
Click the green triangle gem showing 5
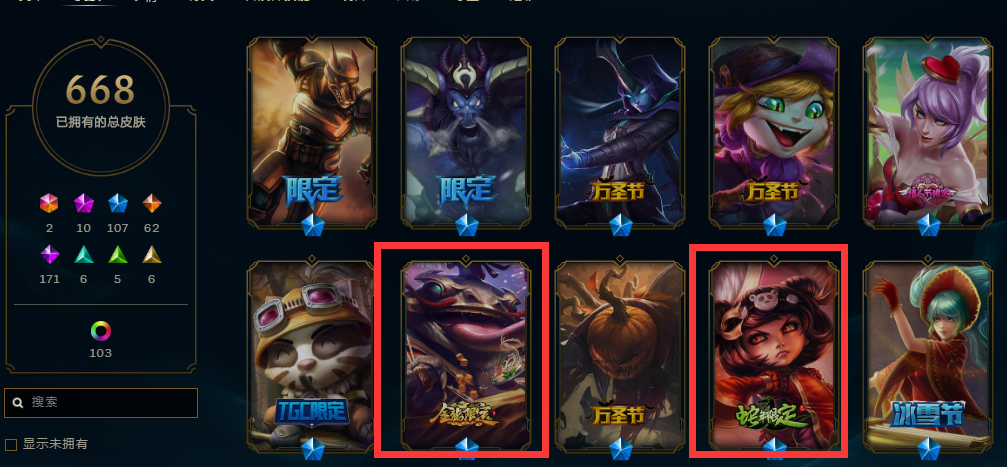pos(118,255)
